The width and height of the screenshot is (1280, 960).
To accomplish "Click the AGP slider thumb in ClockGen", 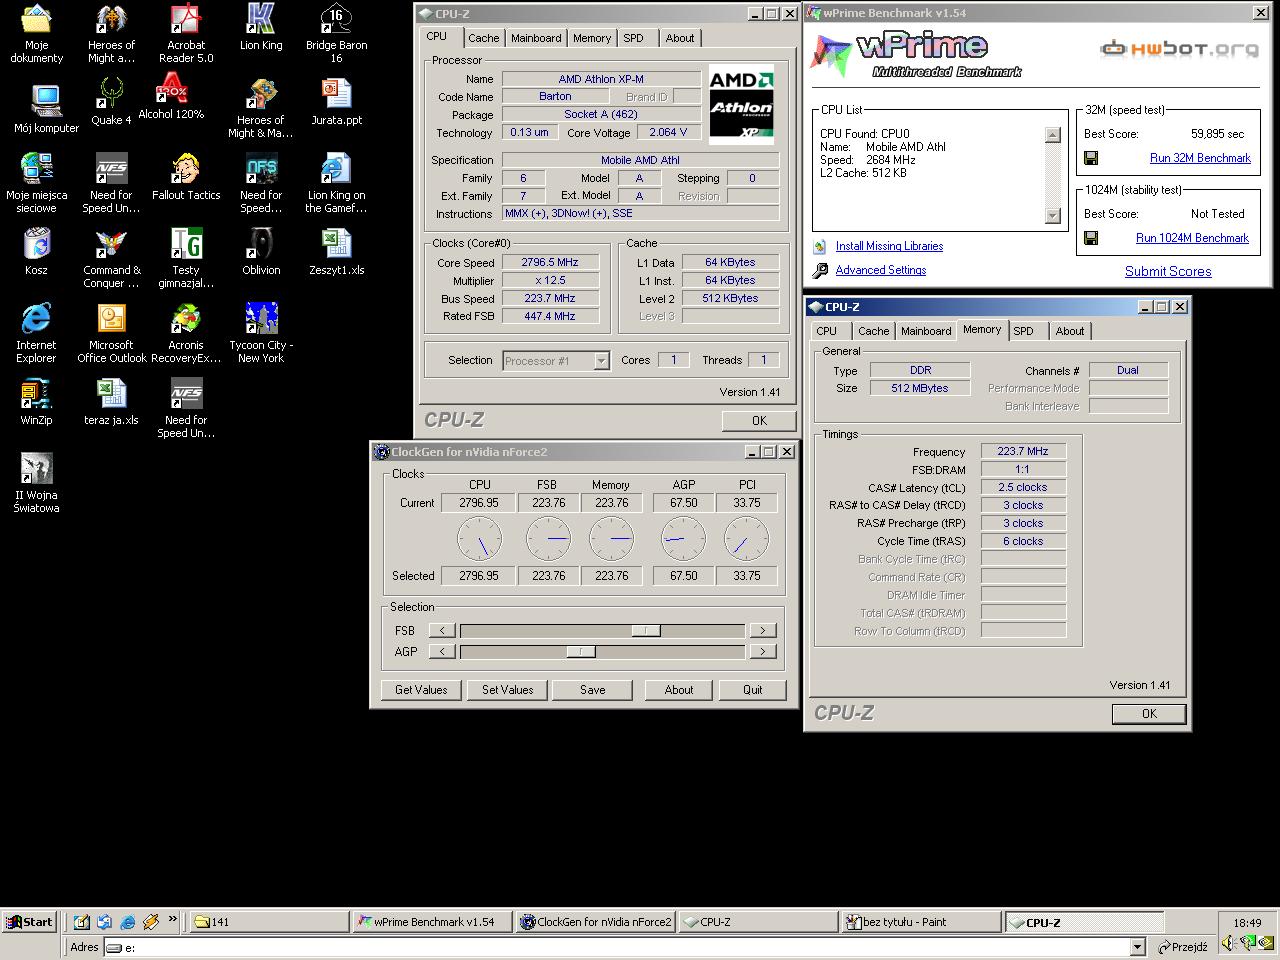I will coord(580,651).
